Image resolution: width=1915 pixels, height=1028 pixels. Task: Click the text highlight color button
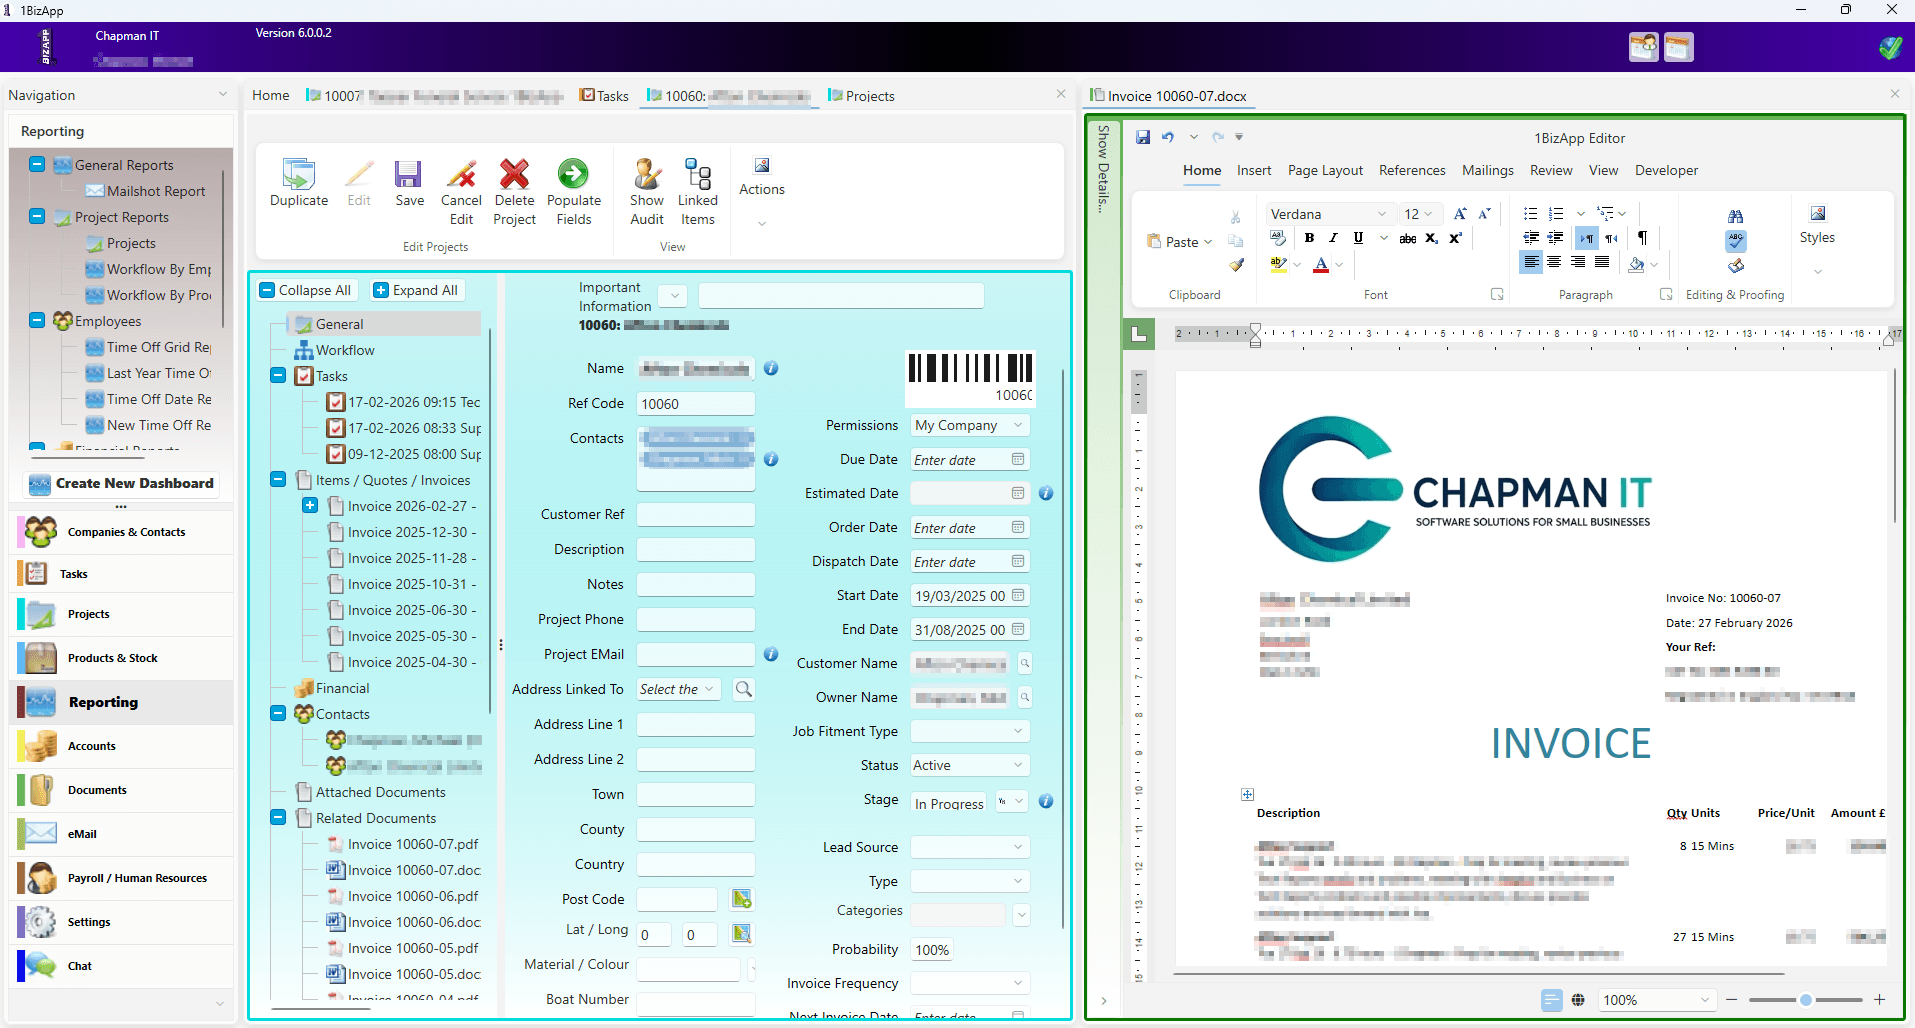(1278, 265)
